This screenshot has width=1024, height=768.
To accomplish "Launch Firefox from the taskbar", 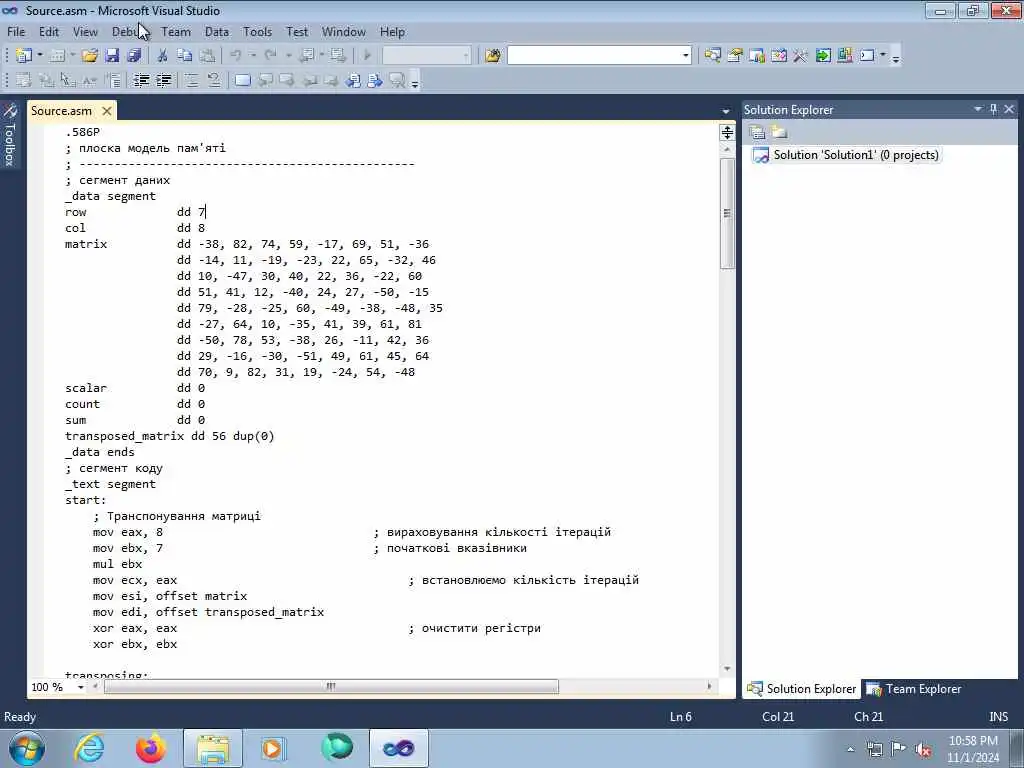I will pos(151,748).
